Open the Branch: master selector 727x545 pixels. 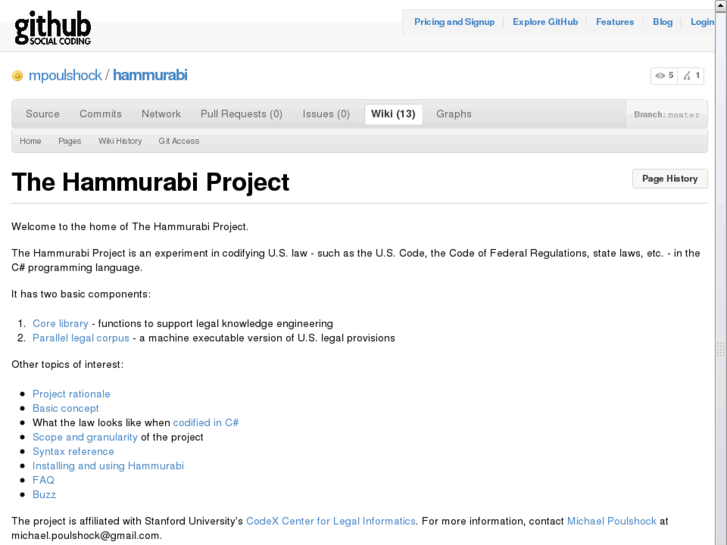point(666,114)
